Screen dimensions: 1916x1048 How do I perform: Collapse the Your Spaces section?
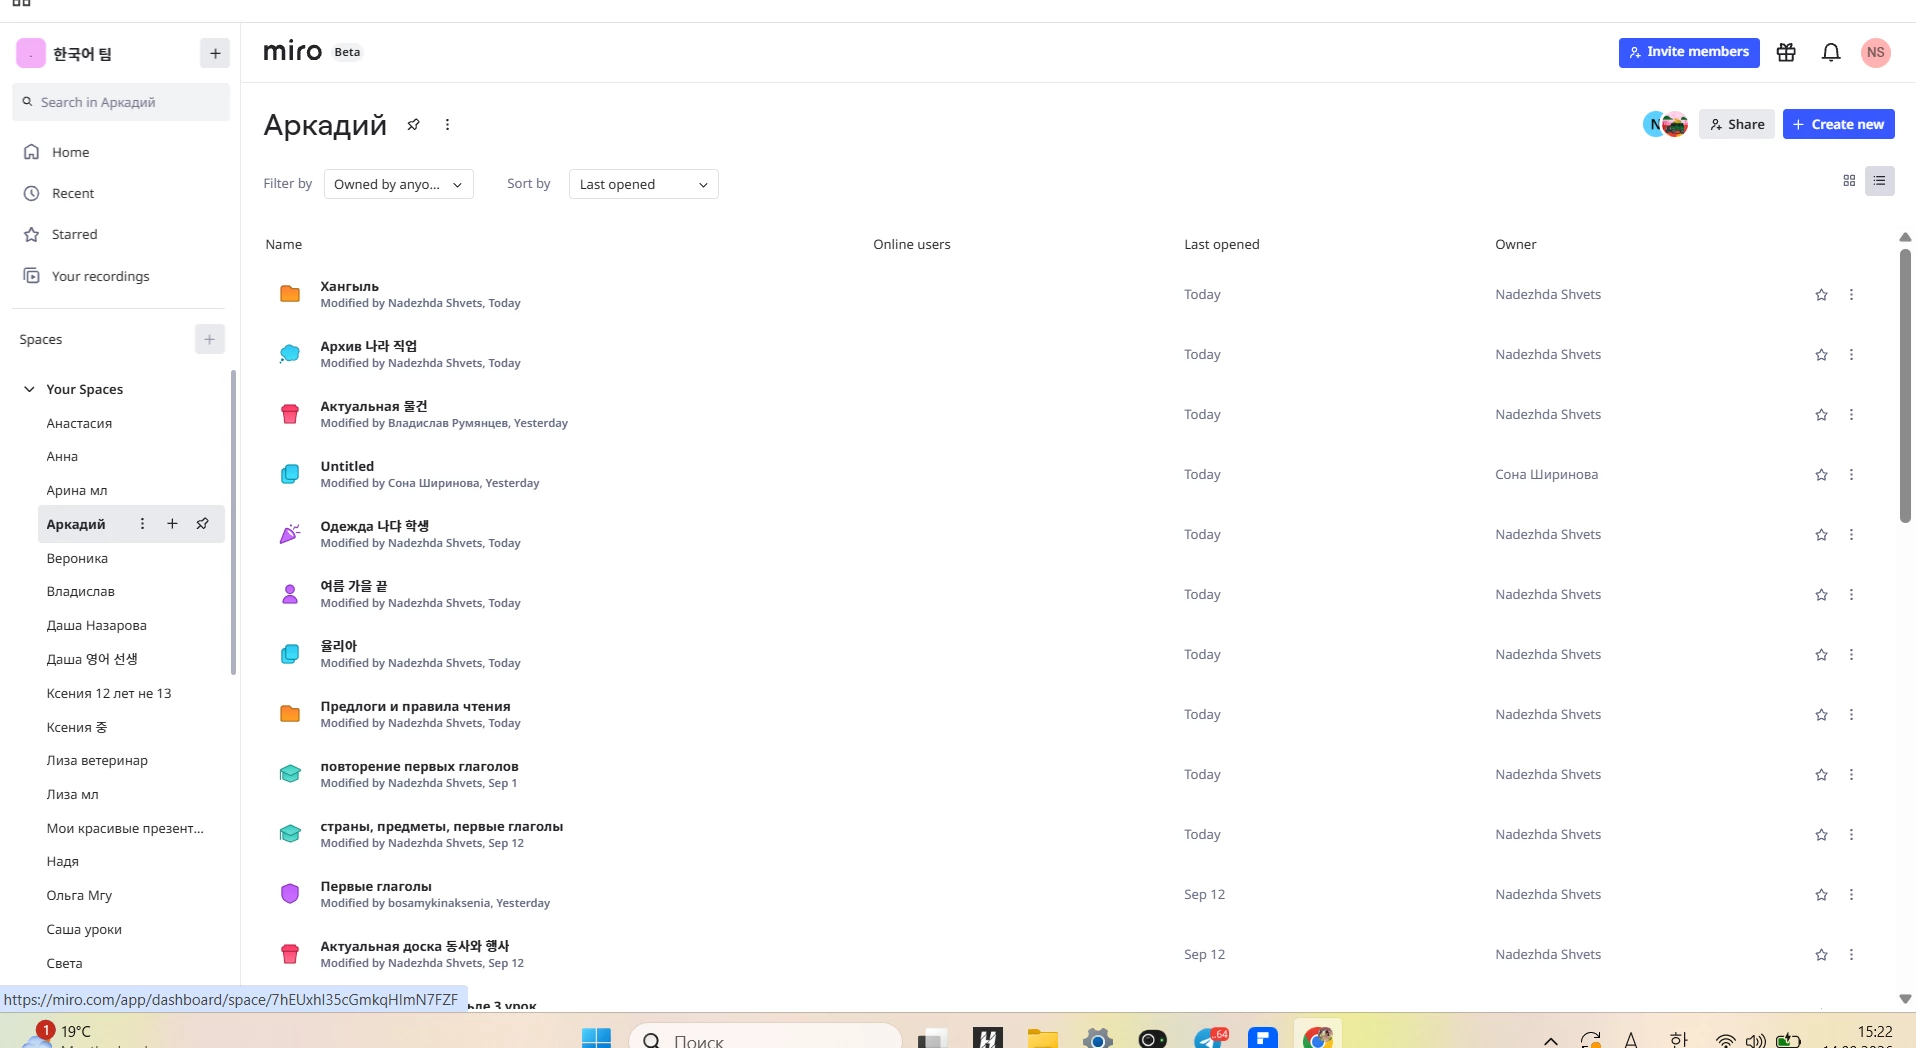coord(29,389)
